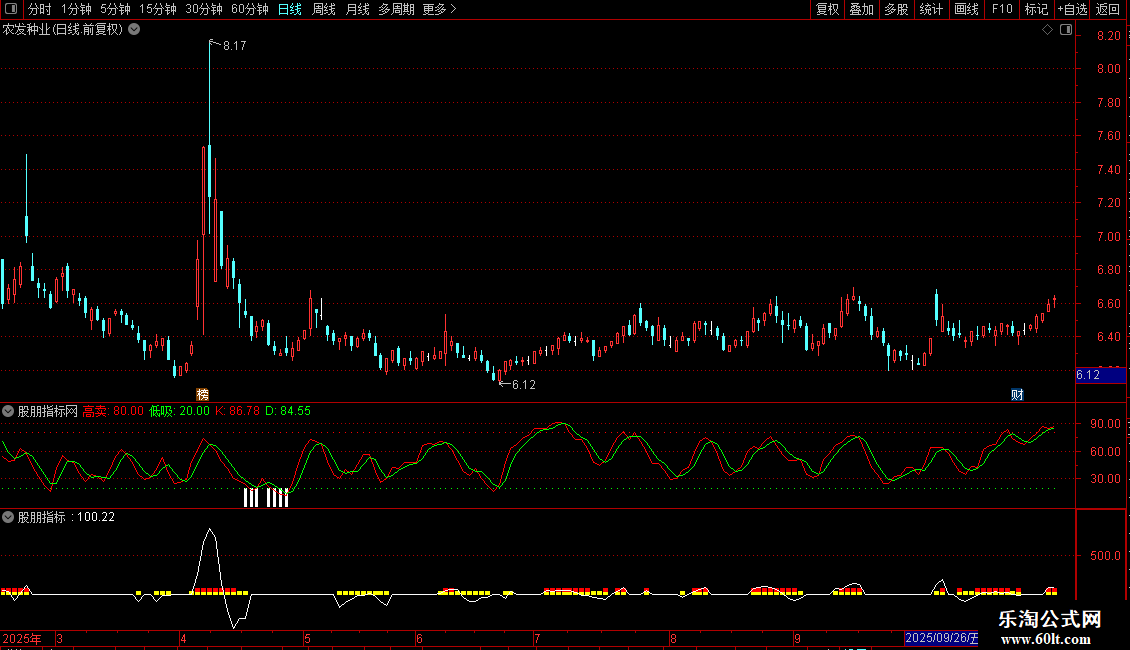Click the 6.12 low price label on chart
Screen dimensions: 1130x650
point(523,385)
